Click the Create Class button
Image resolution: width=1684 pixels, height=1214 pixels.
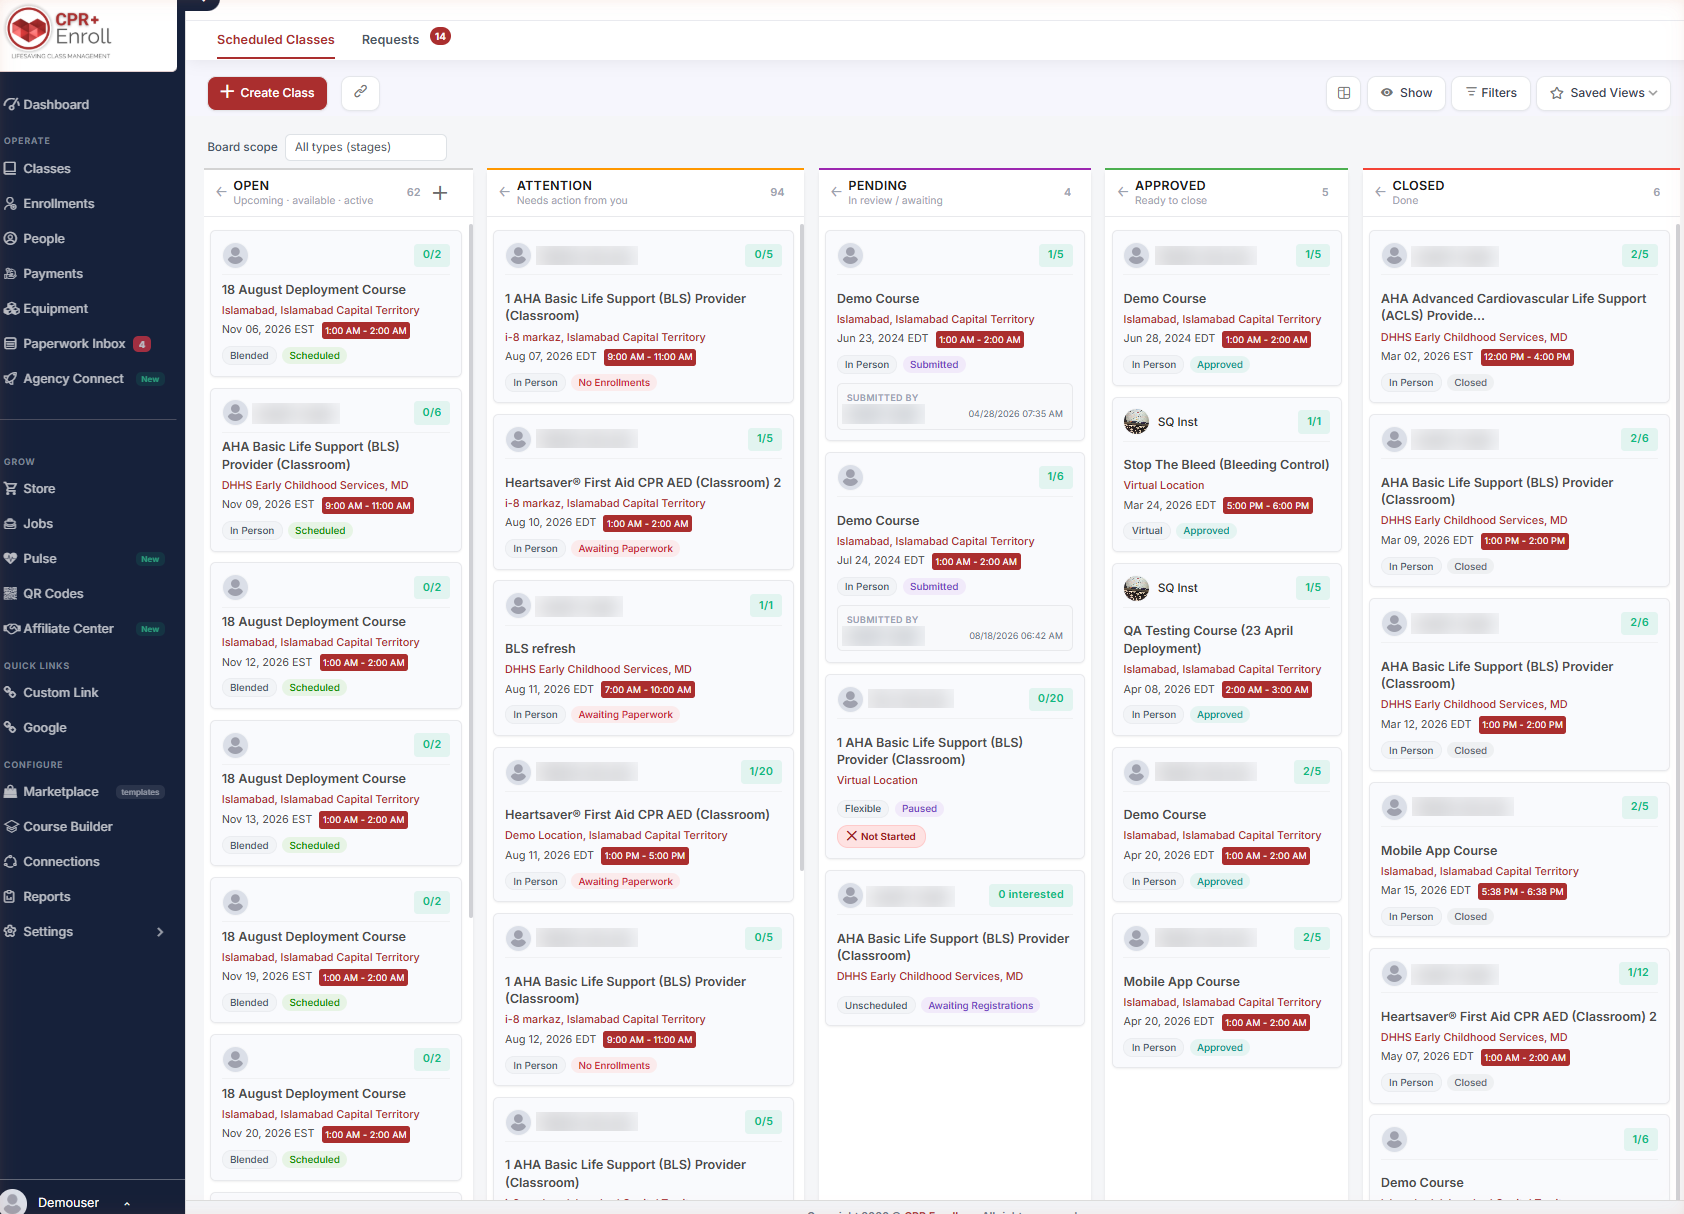coord(267,93)
